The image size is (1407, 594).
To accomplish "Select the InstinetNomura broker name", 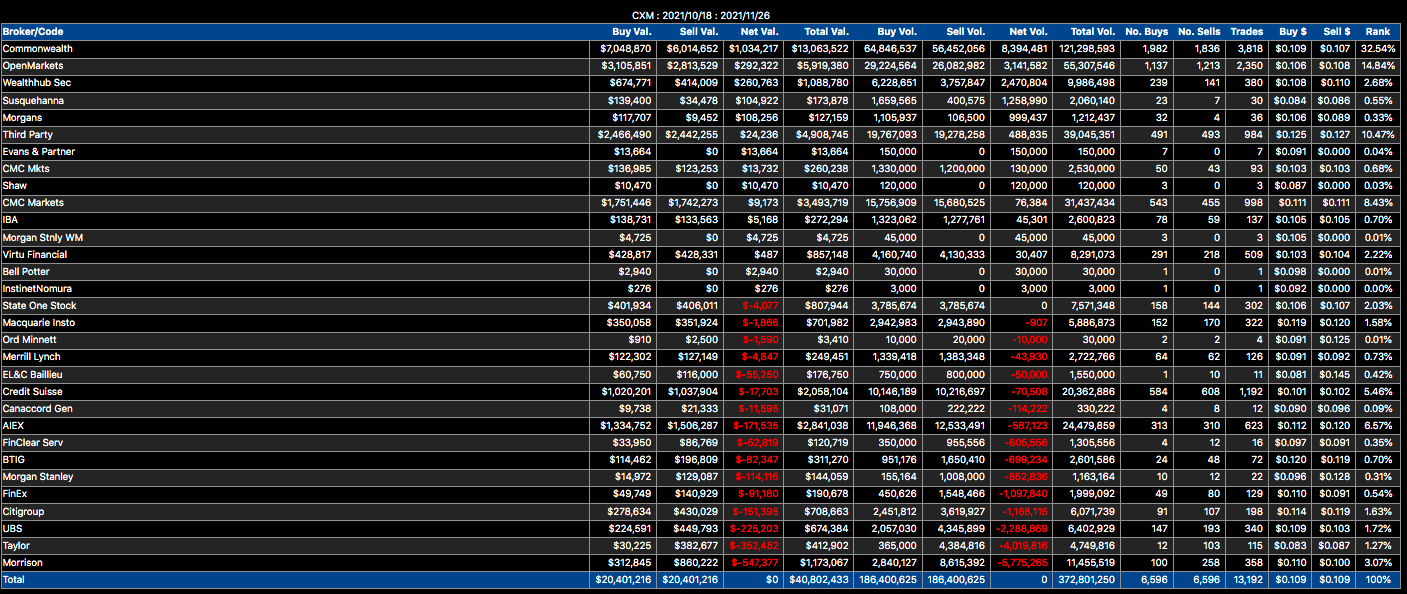I will tap(38, 289).
